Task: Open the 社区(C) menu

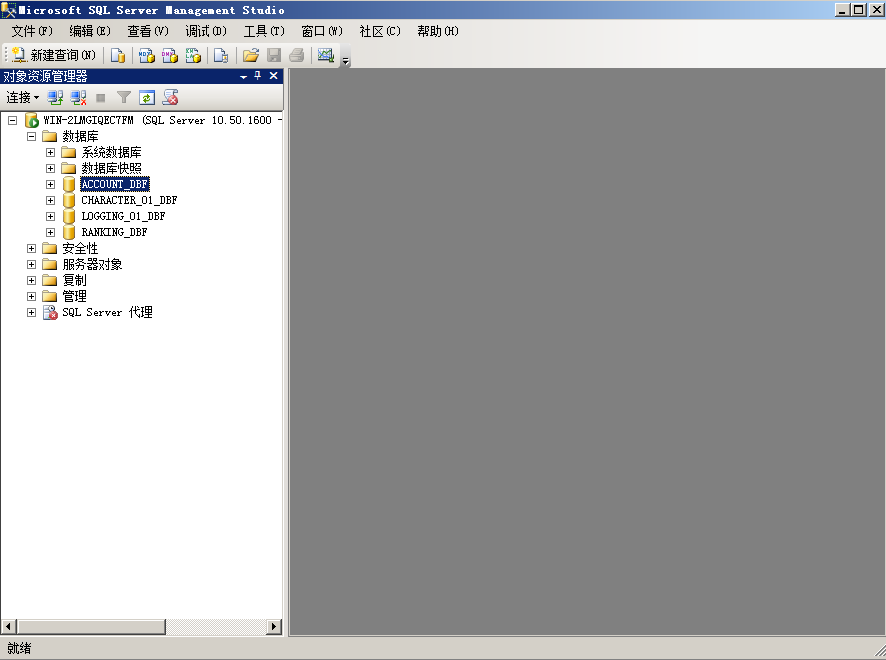Action: click(x=380, y=31)
